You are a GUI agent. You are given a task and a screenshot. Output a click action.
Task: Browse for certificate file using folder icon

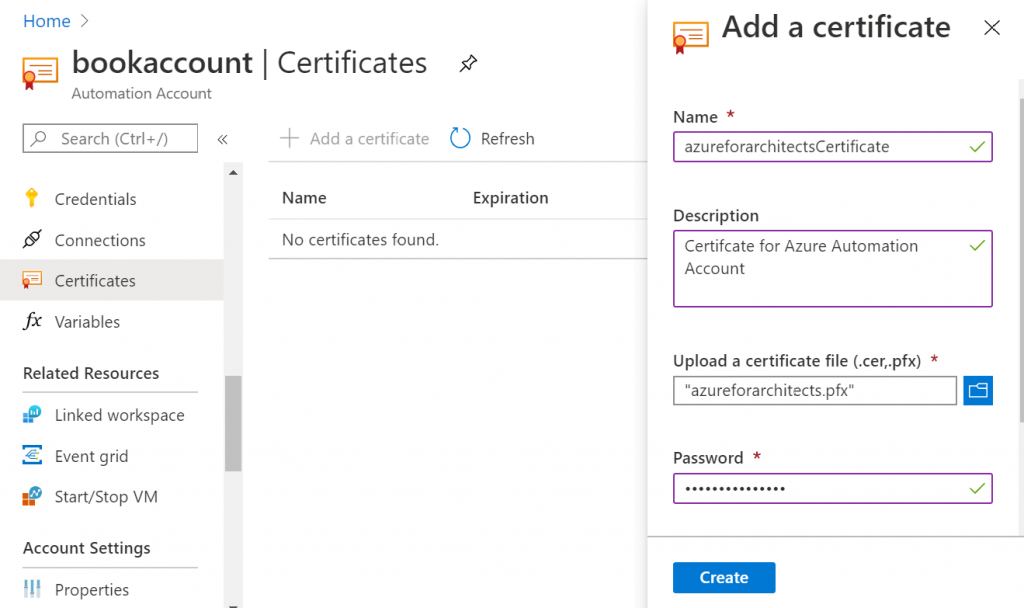coord(978,390)
